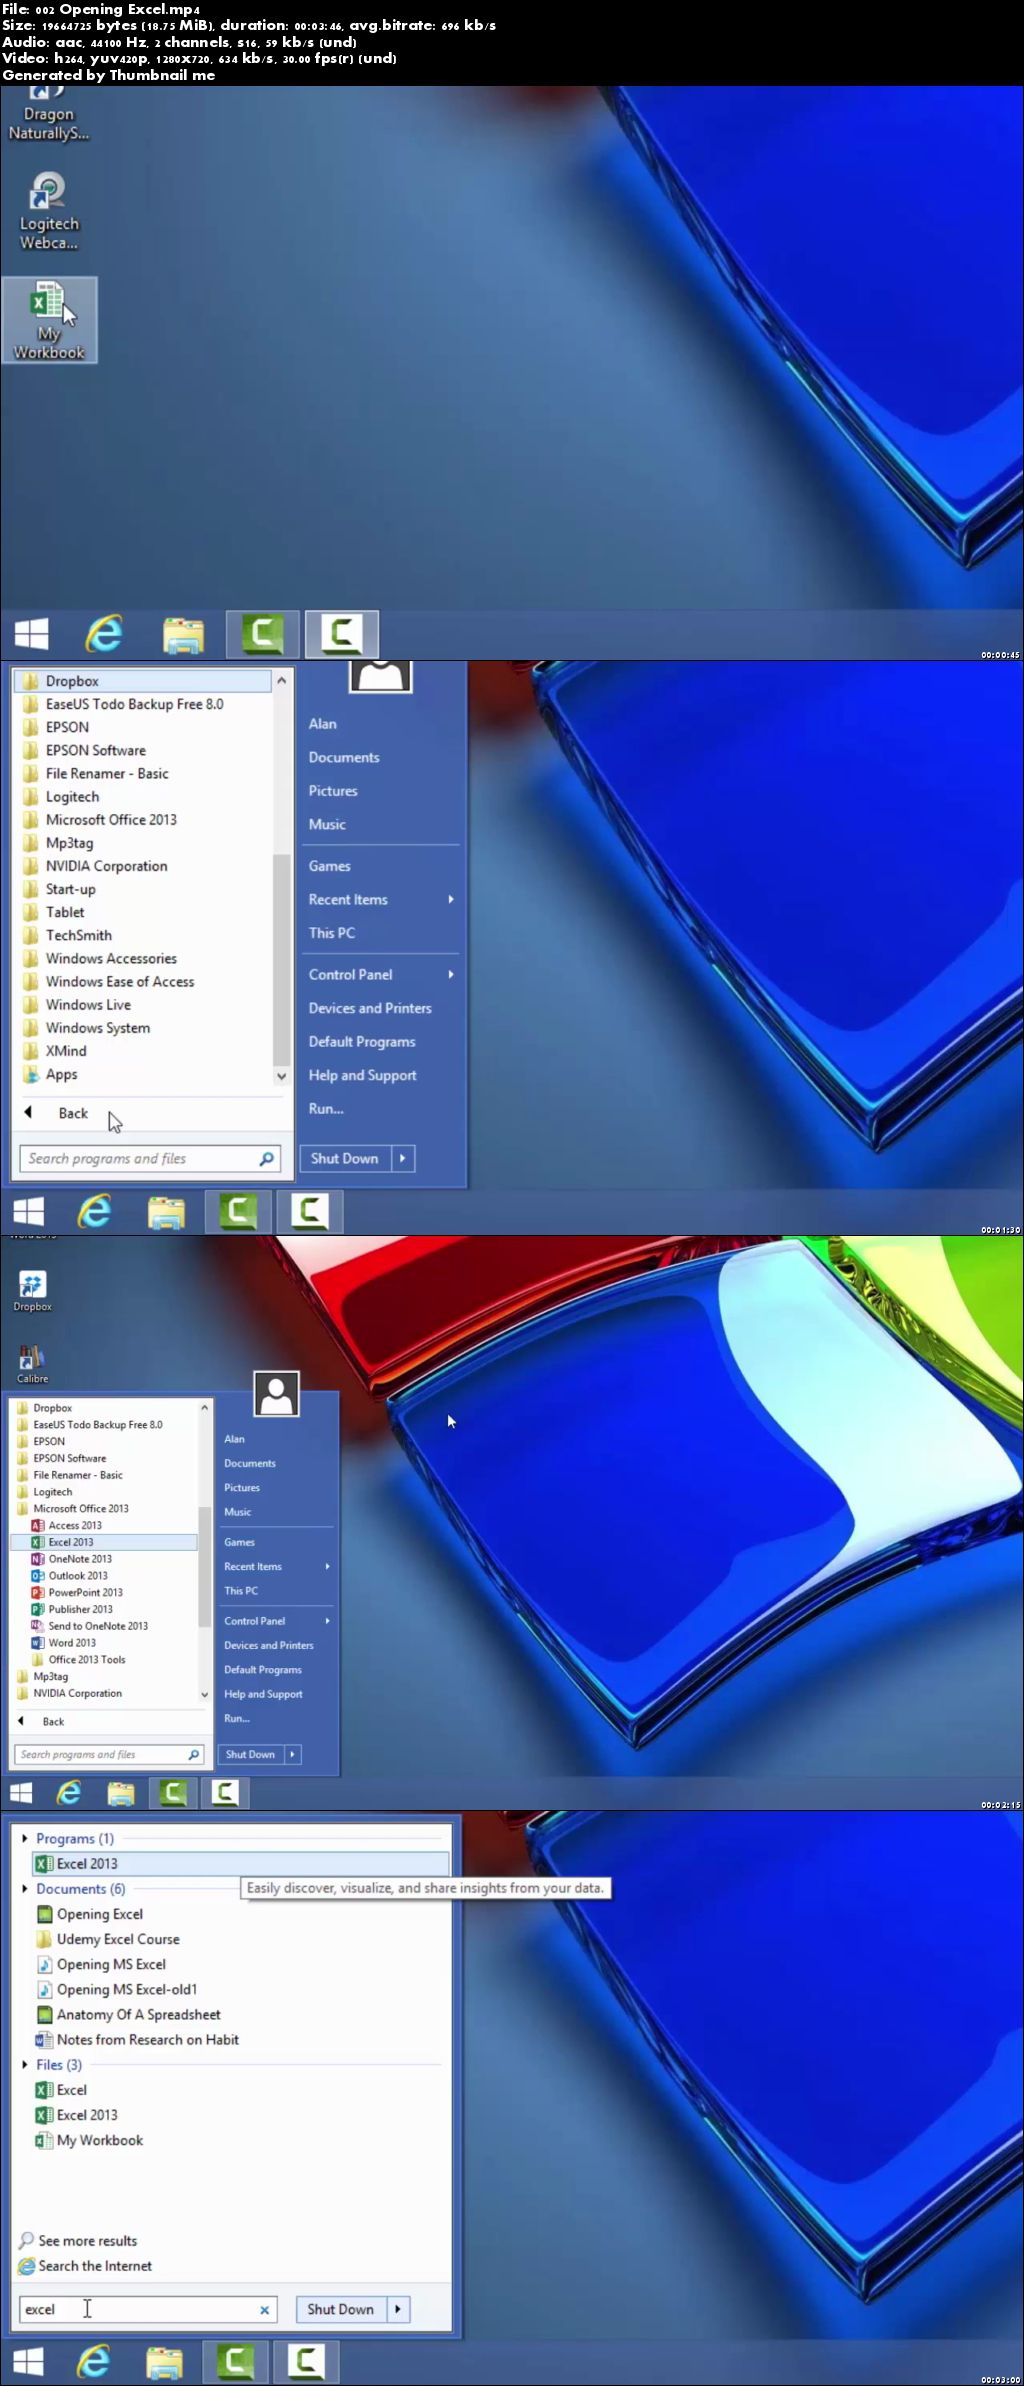Open the Run... command in the 00:01:30 frame

(326, 1108)
